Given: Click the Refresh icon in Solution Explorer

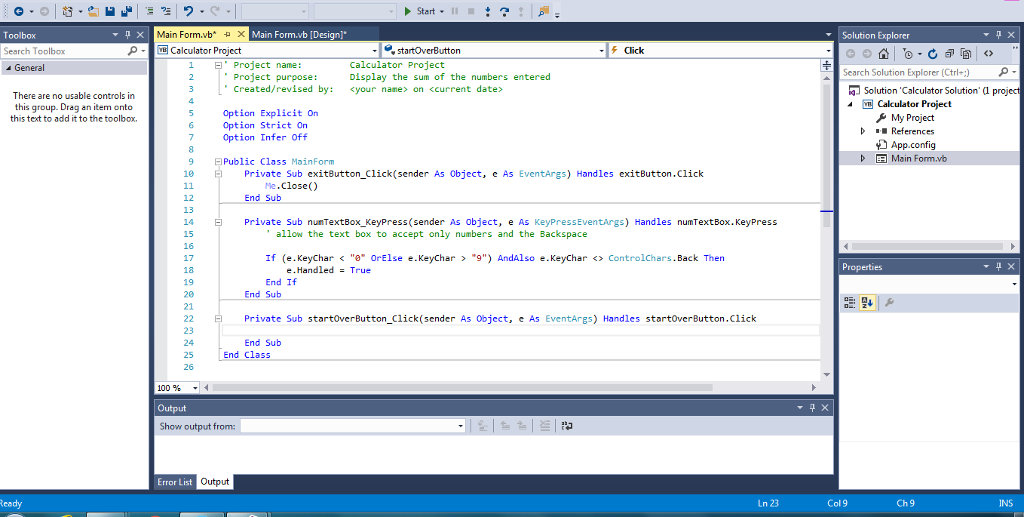Looking at the screenshot, I should (933, 54).
